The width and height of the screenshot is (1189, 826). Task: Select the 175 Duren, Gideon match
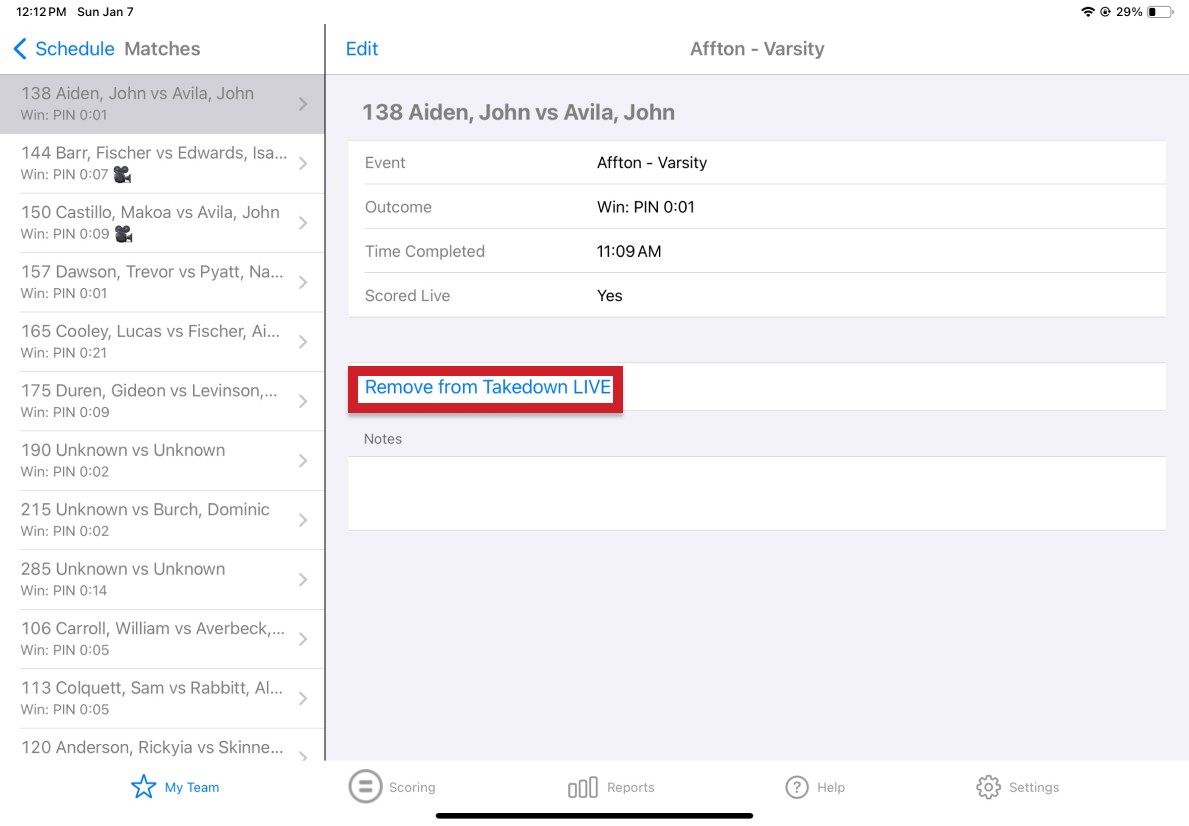click(x=150, y=400)
